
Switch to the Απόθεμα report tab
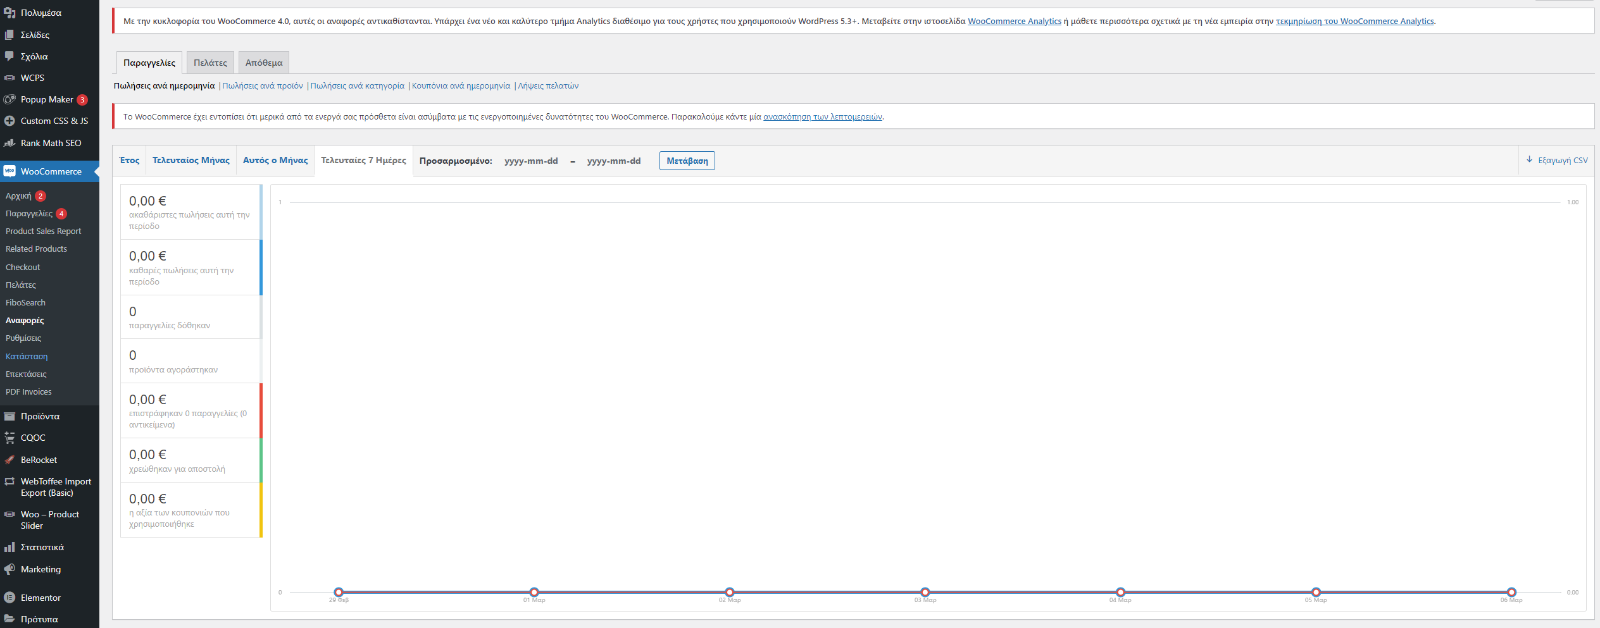264,62
